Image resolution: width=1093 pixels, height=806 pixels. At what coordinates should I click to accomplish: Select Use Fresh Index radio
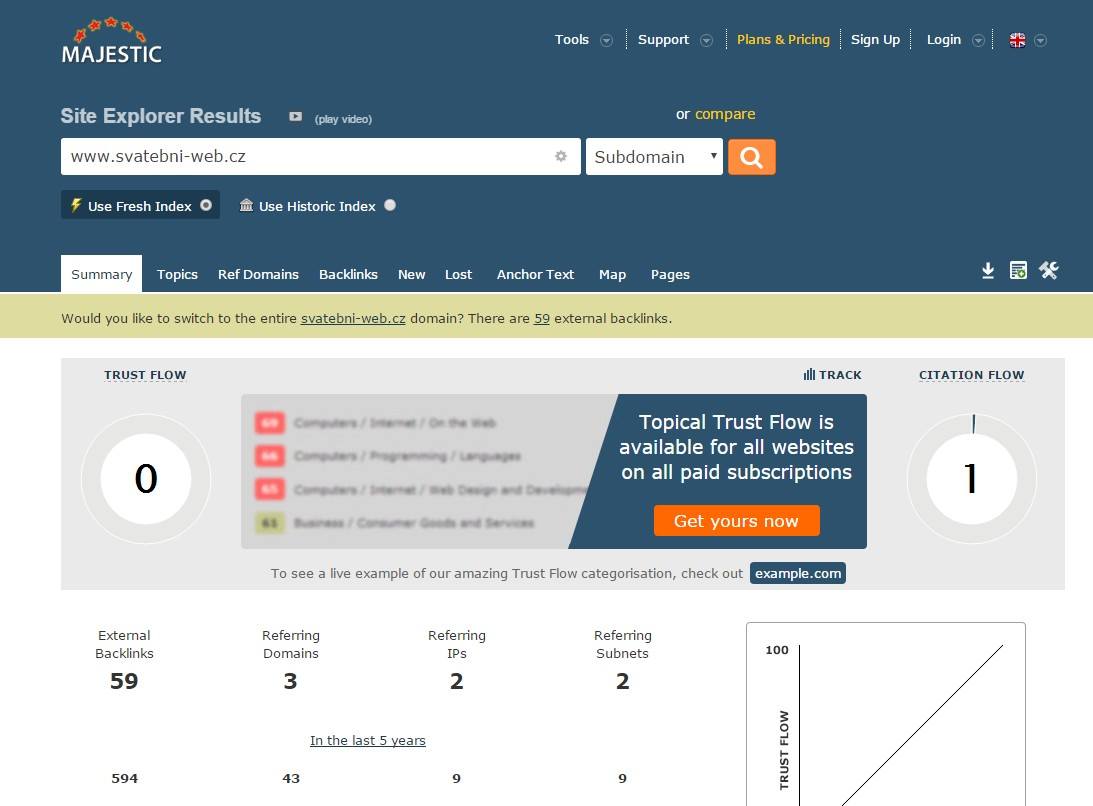click(x=206, y=205)
